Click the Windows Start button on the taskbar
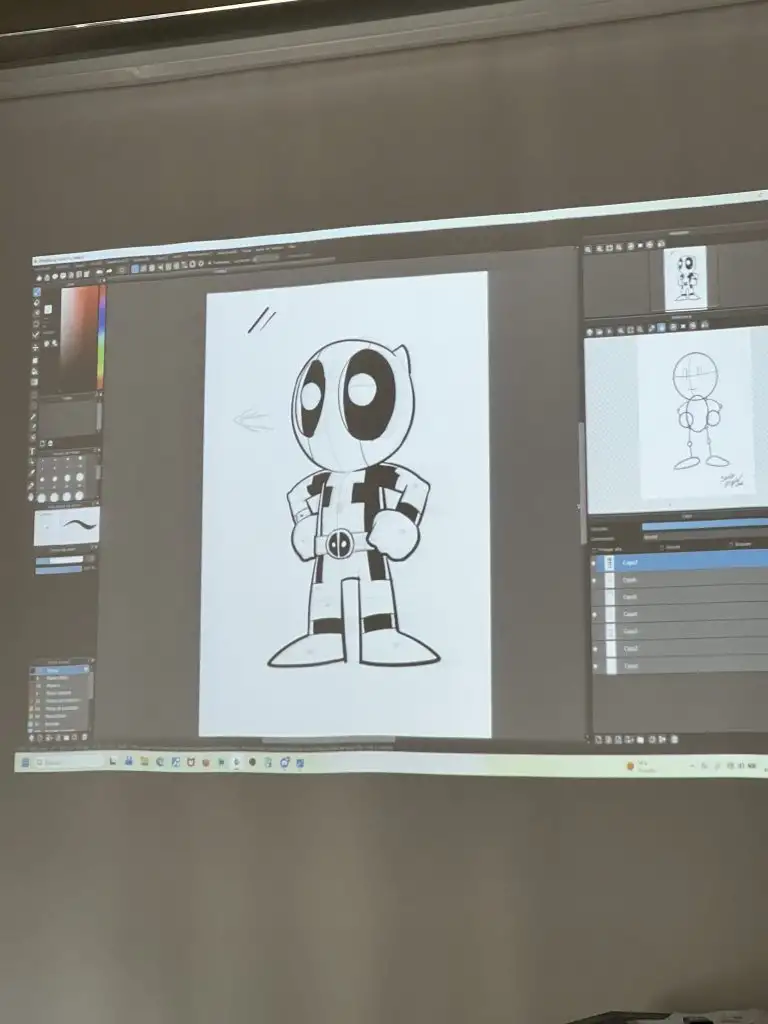 [26, 762]
